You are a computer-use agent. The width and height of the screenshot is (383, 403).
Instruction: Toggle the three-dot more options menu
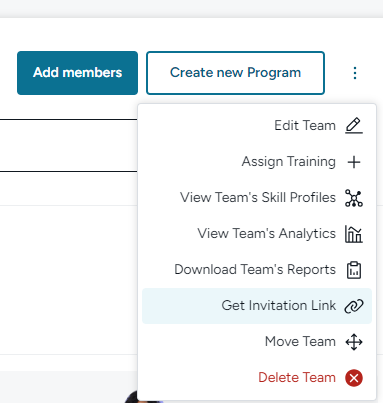pos(355,73)
